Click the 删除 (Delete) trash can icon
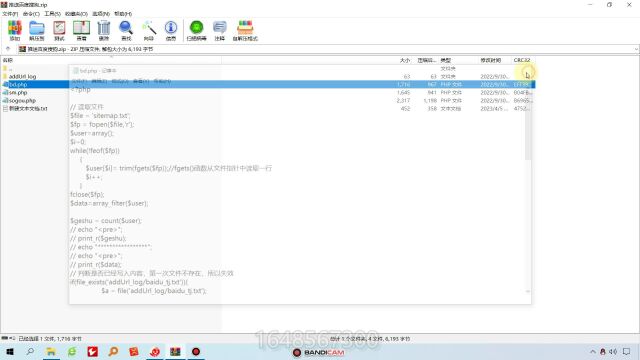Screen dimensions: 640x360 pos(104,31)
